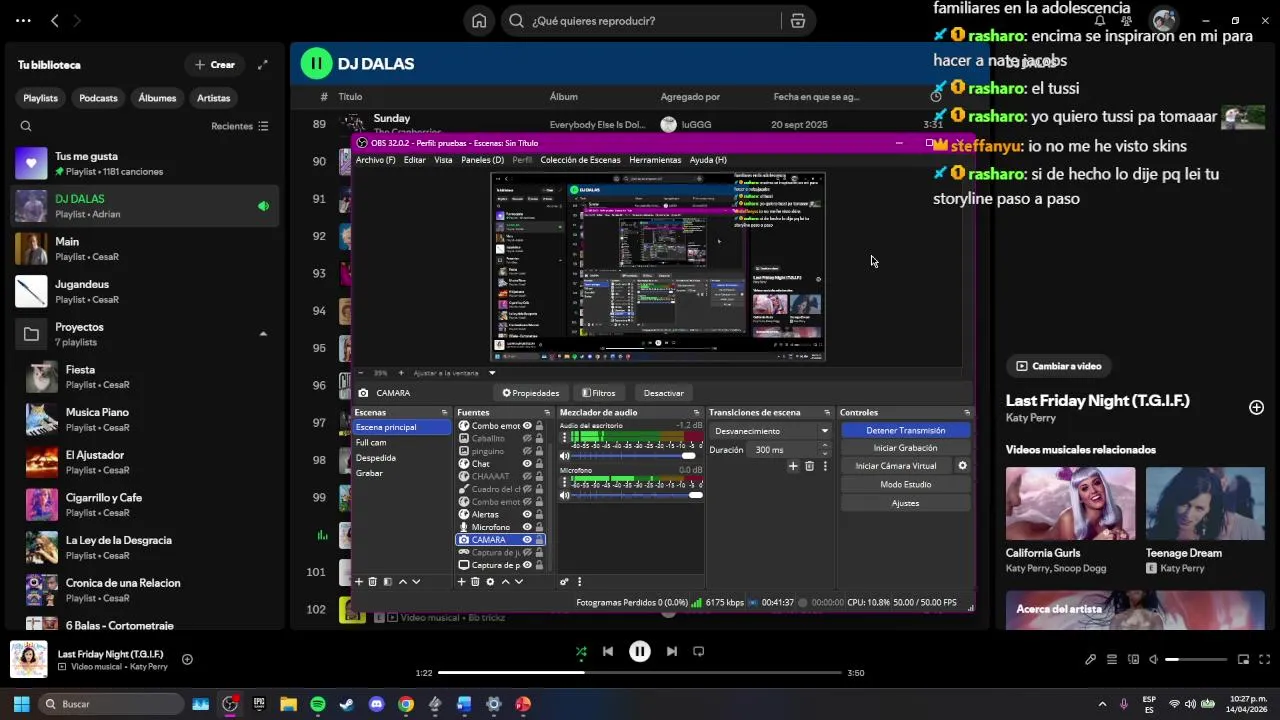Viewport: 1280px width, 720px height.
Task: Collapse the Proyectos folder in library
Action: point(263,334)
